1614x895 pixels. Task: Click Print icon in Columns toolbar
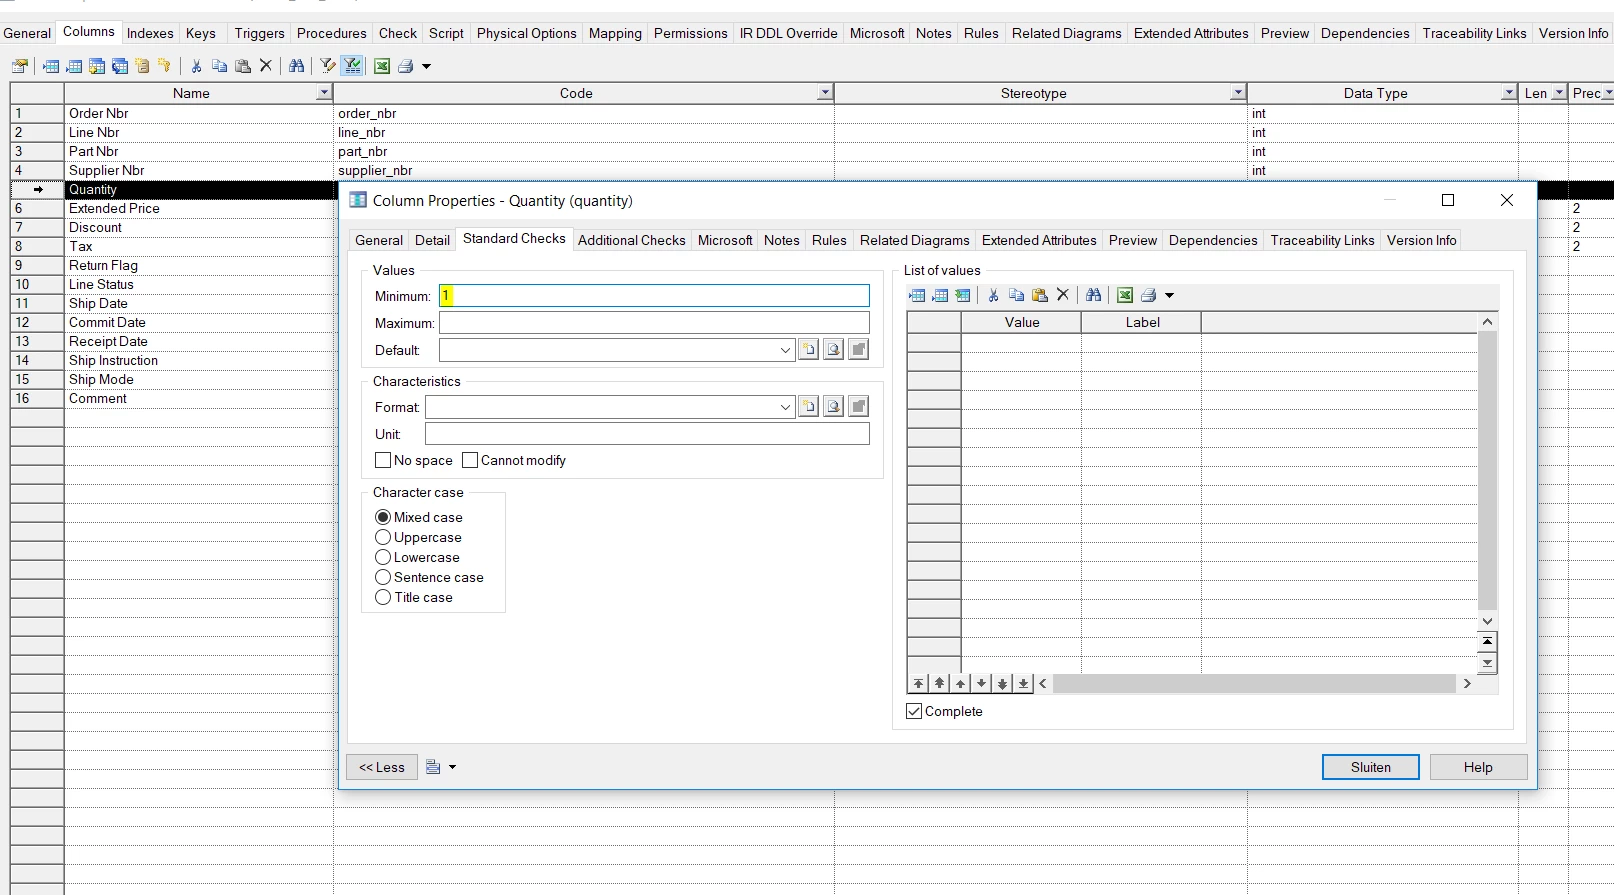click(x=405, y=66)
